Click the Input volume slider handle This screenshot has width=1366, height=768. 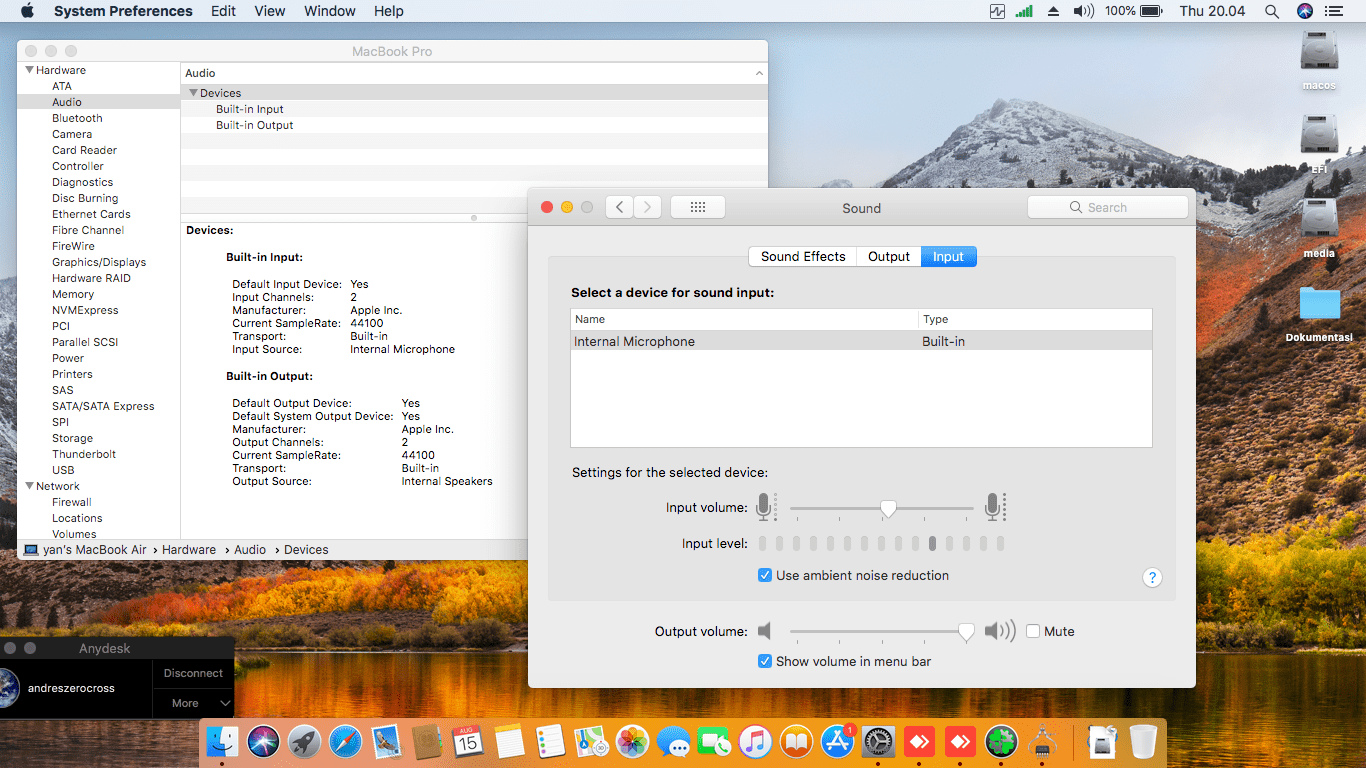point(888,509)
